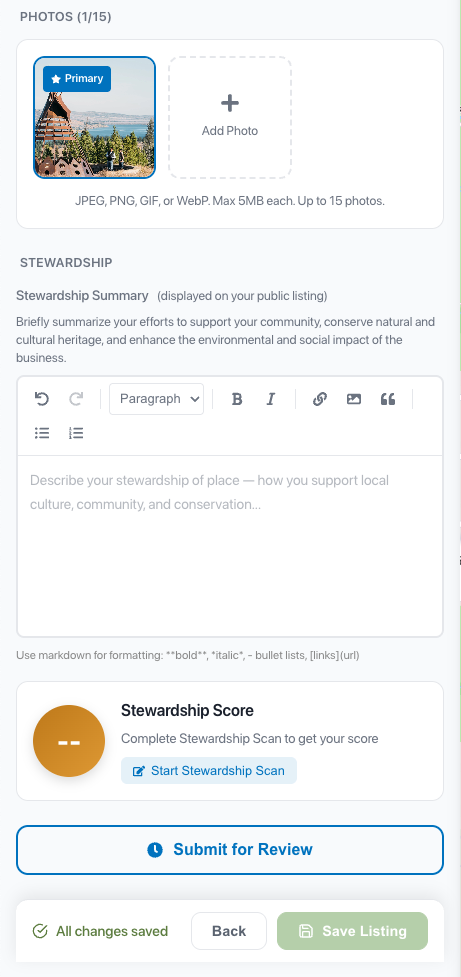Click the All changes saved status
Viewport: 461px width, 977px height.
coord(100,932)
